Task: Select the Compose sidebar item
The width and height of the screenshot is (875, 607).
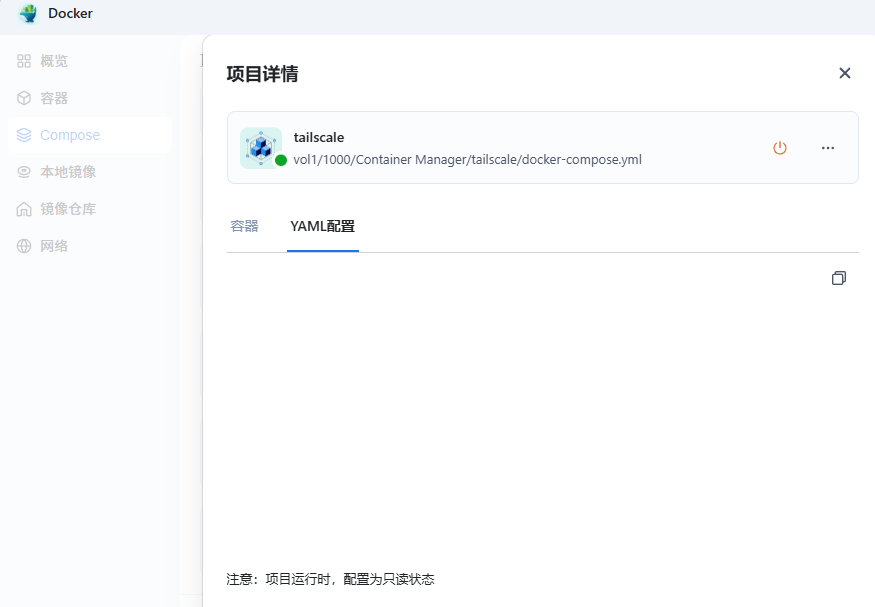Action: (90, 135)
